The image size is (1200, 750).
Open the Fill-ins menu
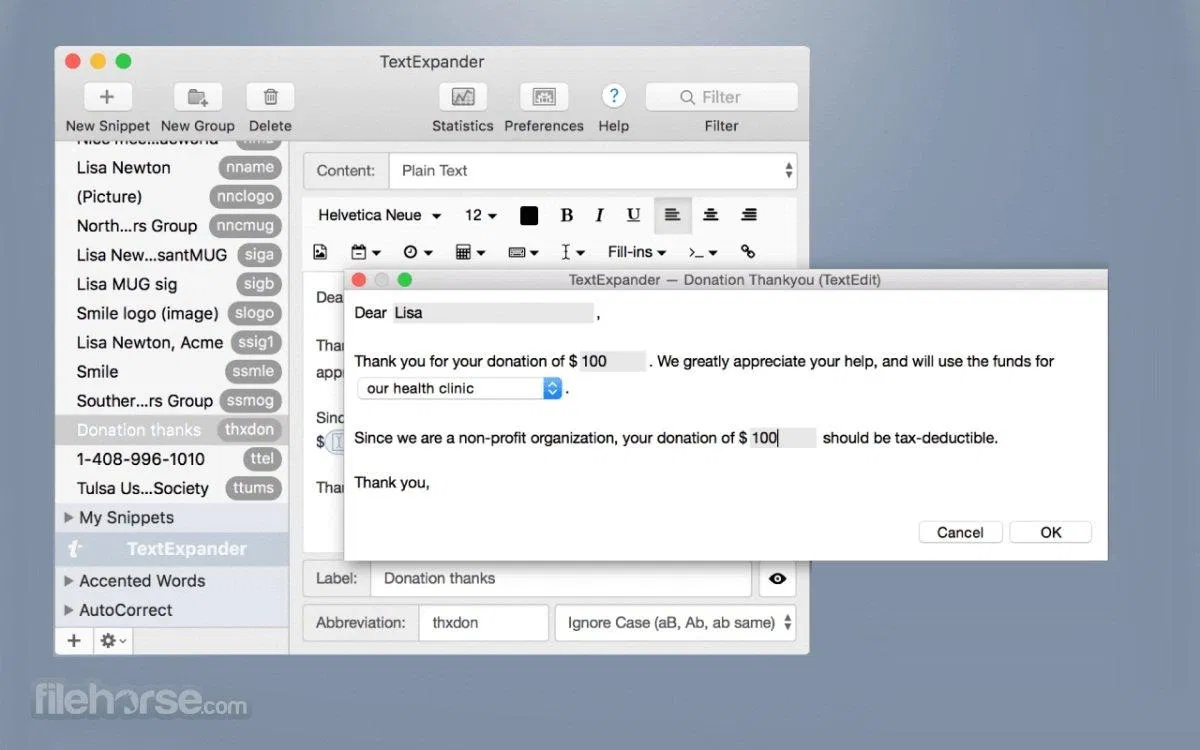click(637, 252)
